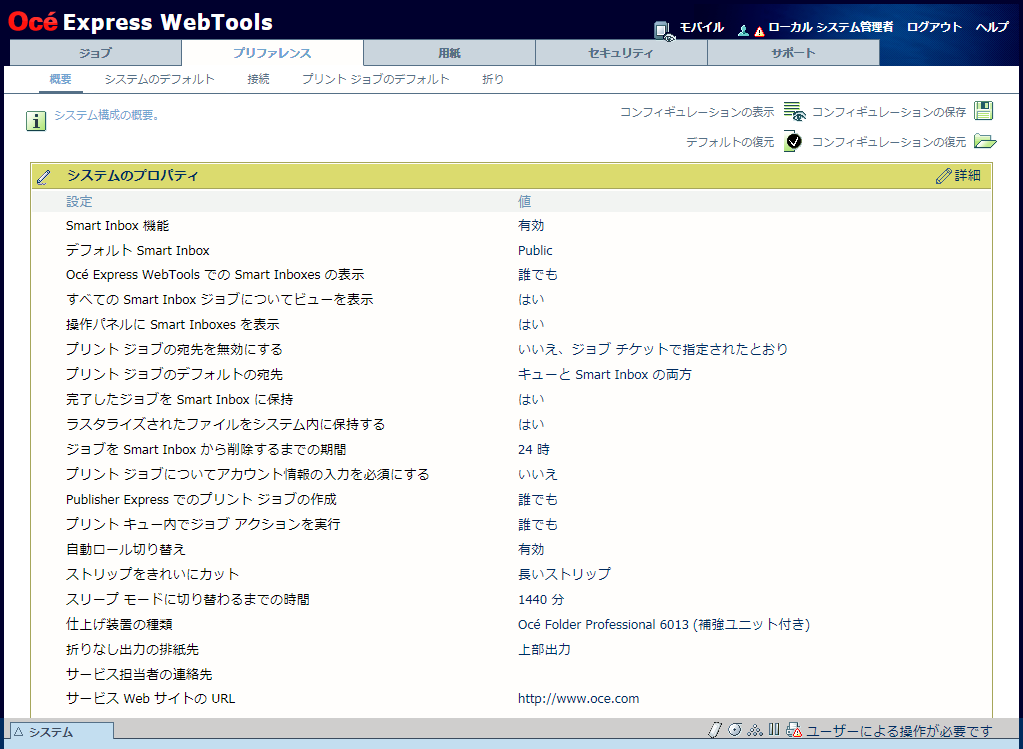This screenshot has width=1023, height=749.
Task: Open 詳細 for システムのプロパティ
Action: (x=968, y=176)
